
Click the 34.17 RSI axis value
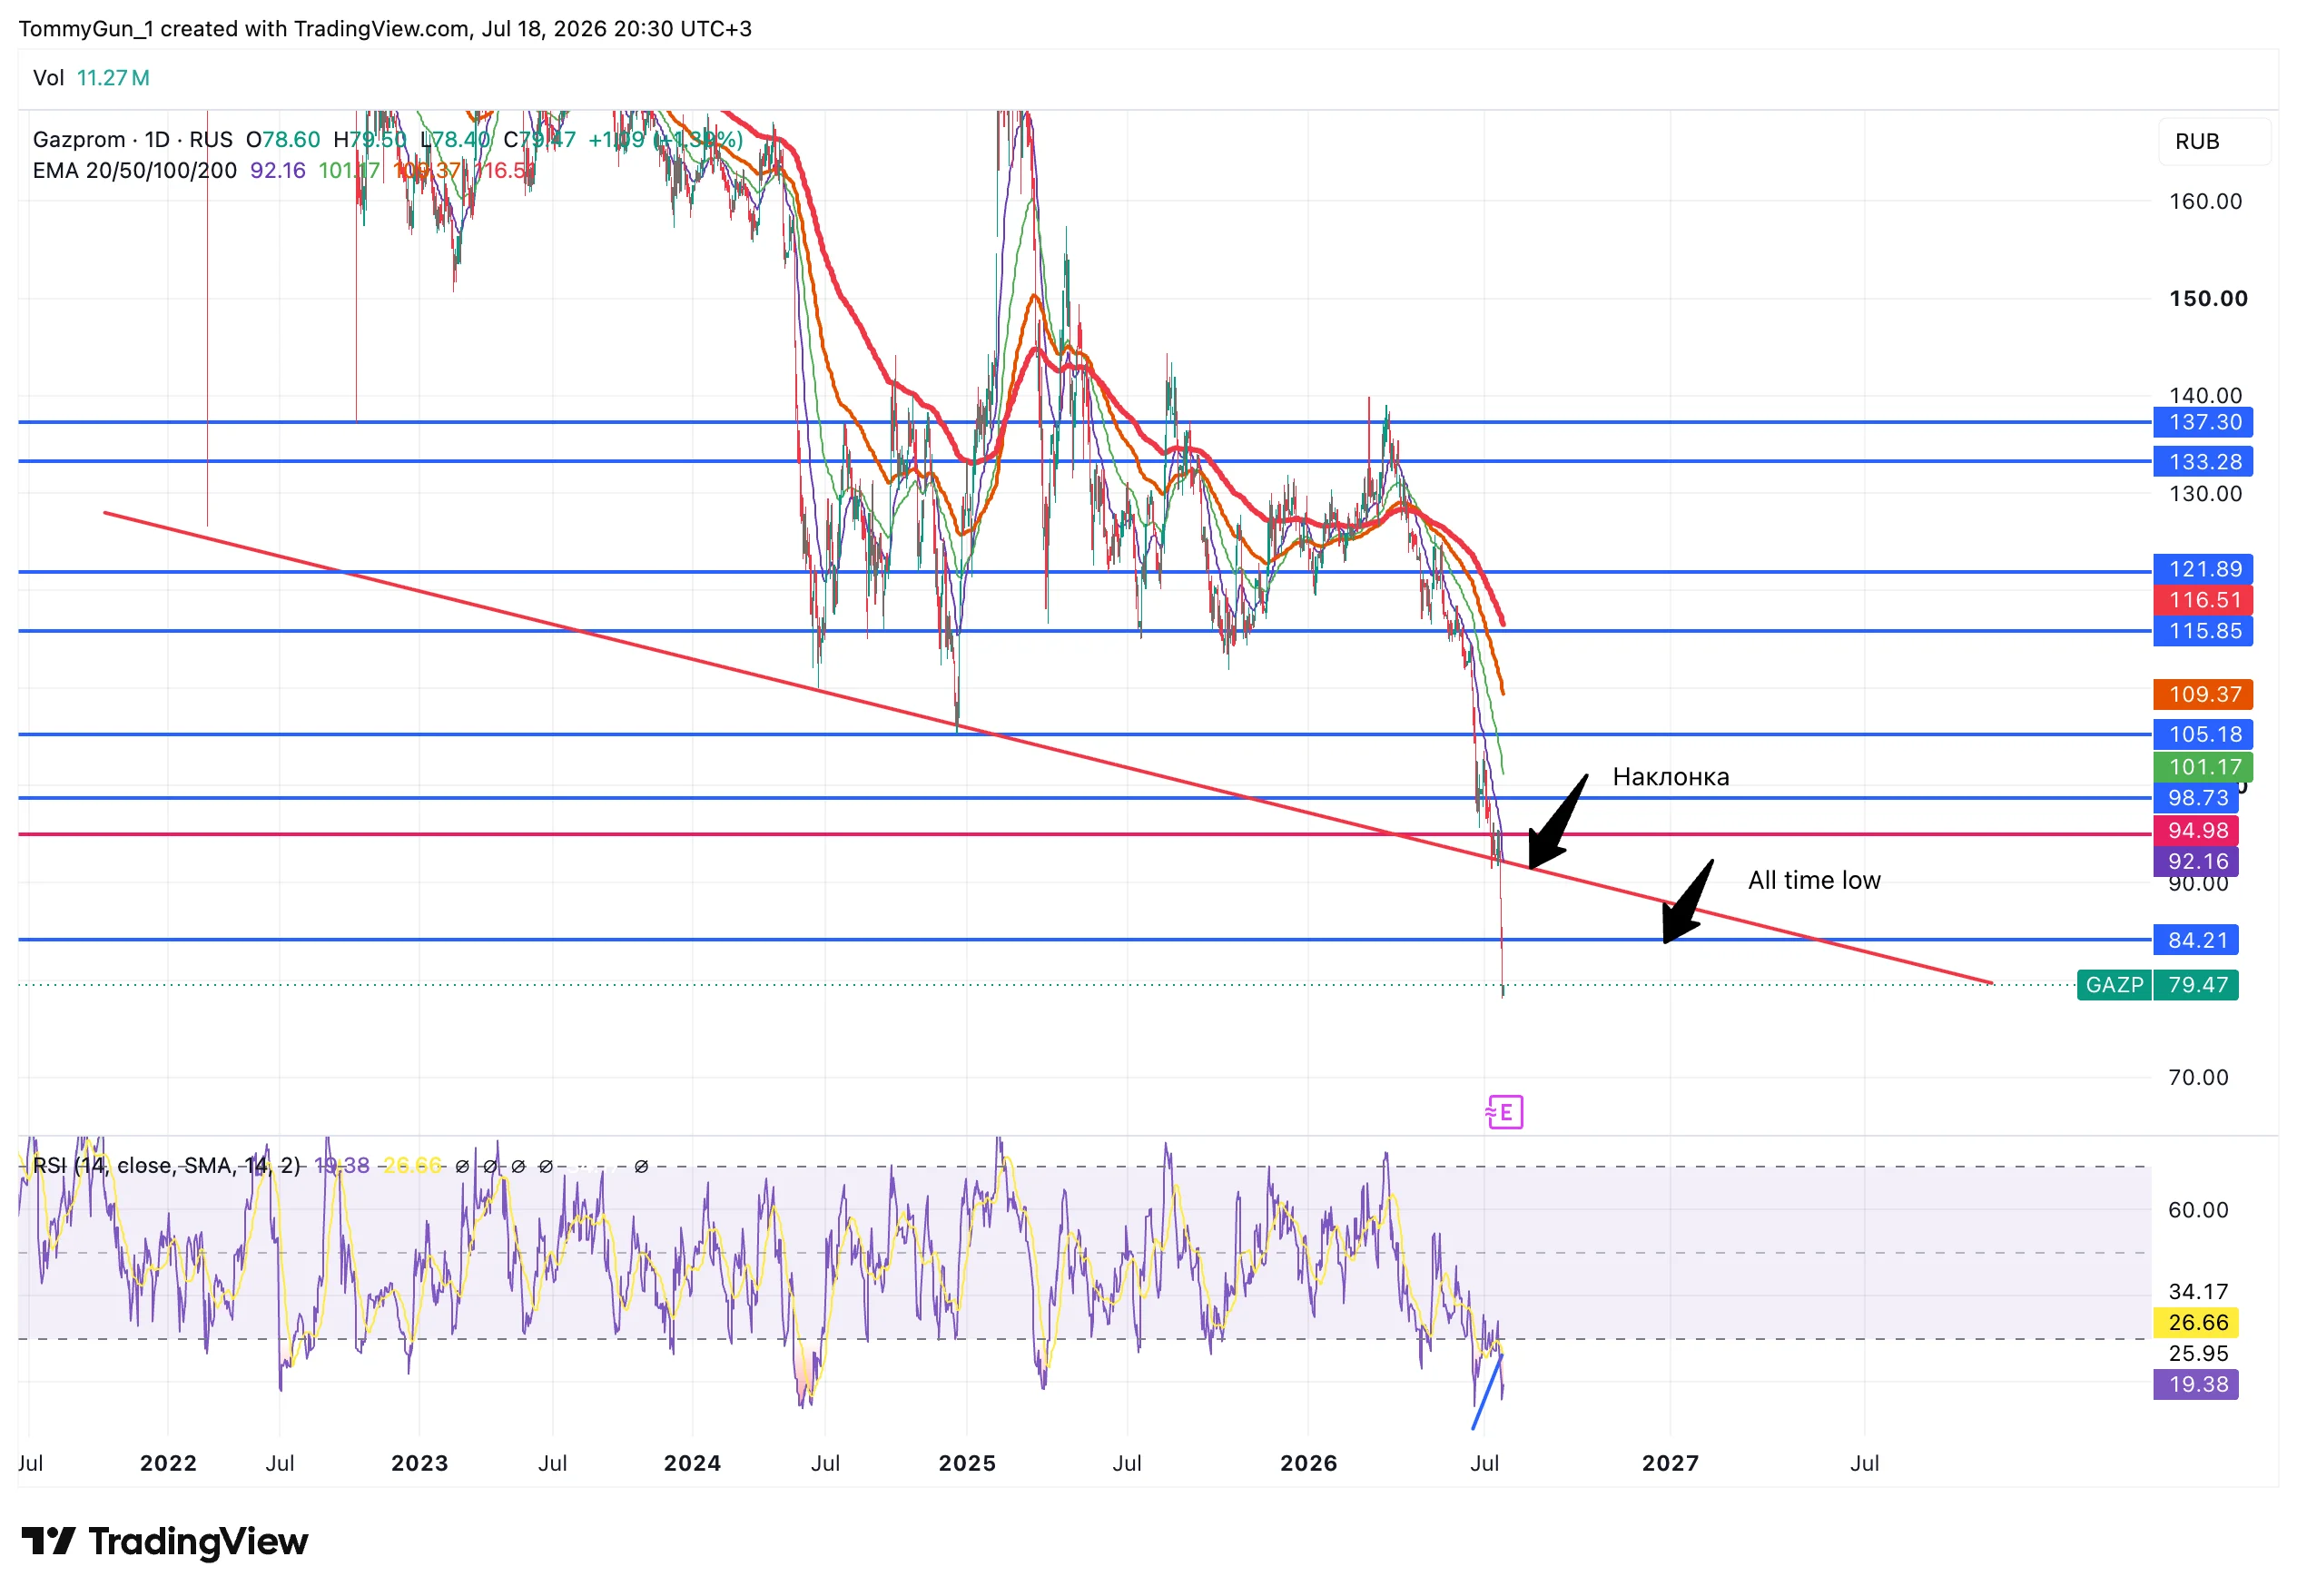[2198, 1291]
